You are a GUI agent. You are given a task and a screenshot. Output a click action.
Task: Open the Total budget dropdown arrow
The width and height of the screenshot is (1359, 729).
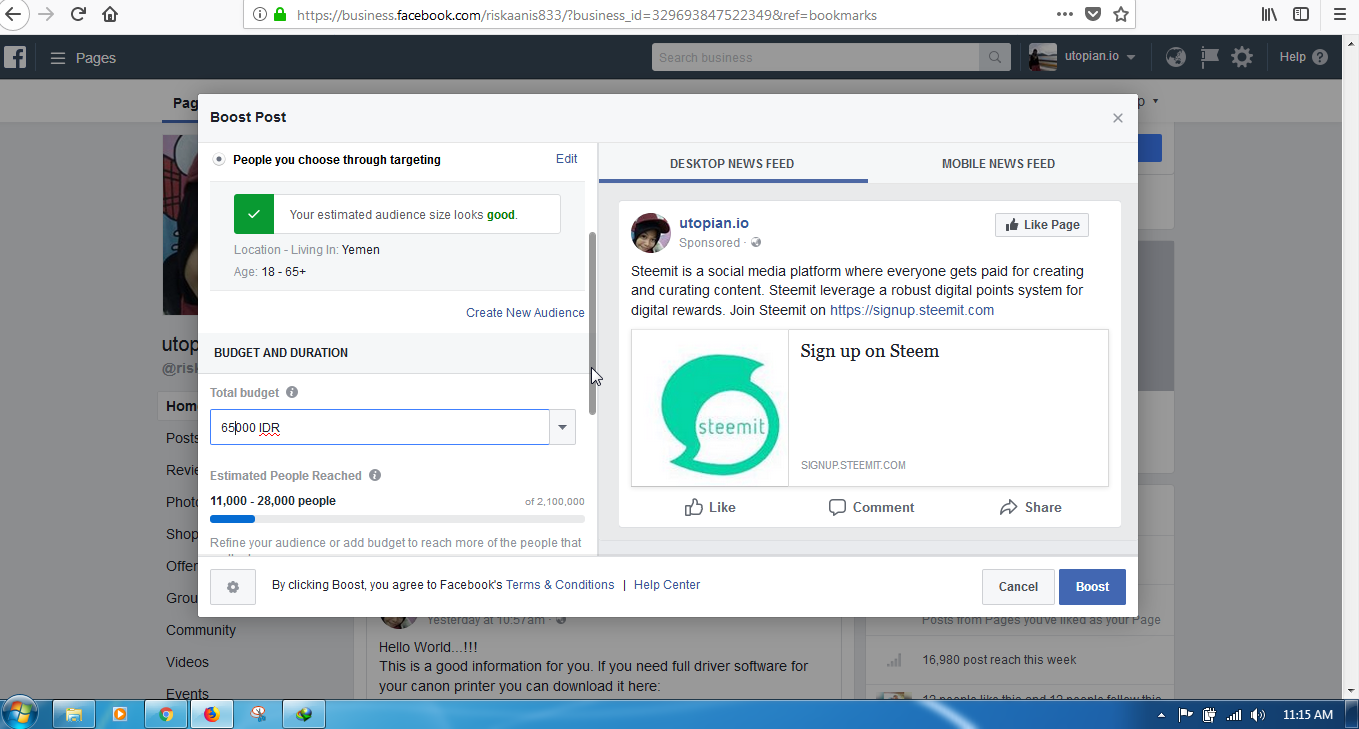click(562, 428)
